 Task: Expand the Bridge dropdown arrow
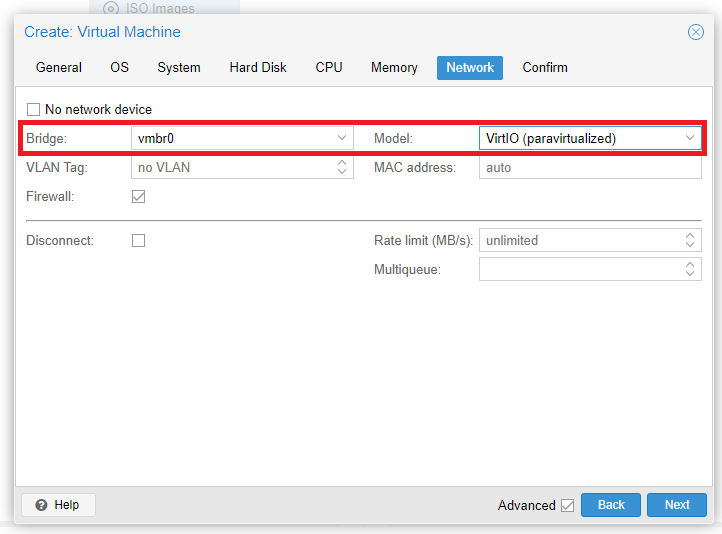(342, 138)
